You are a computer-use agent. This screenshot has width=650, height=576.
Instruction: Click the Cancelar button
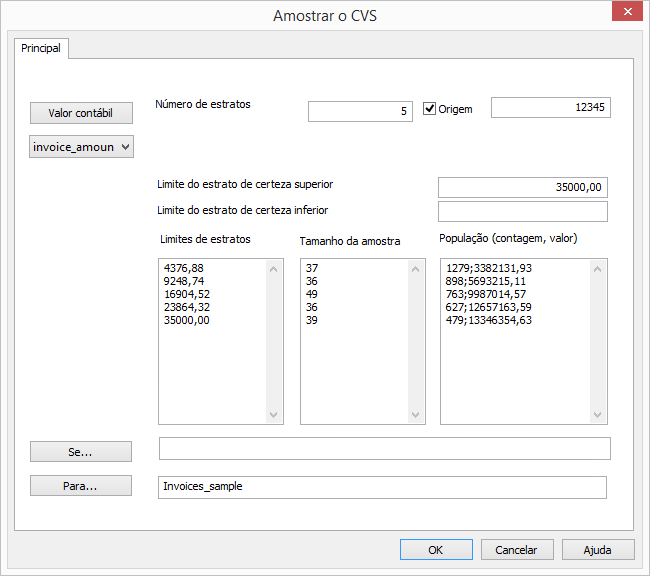pos(517,549)
